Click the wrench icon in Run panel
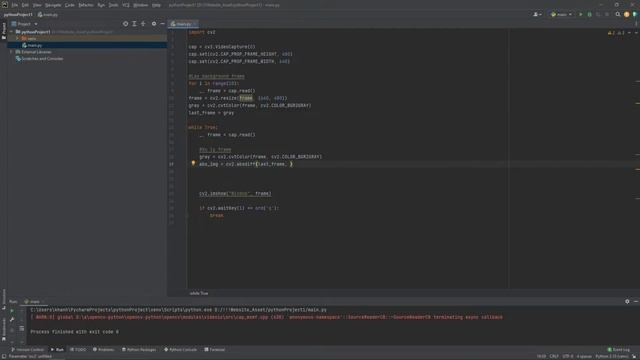640x360 pixels. point(12,320)
